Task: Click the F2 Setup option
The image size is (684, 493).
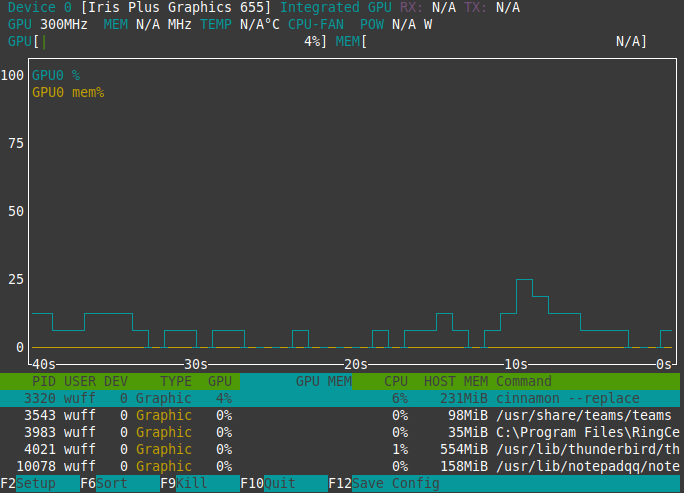Action: coord(28,484)
